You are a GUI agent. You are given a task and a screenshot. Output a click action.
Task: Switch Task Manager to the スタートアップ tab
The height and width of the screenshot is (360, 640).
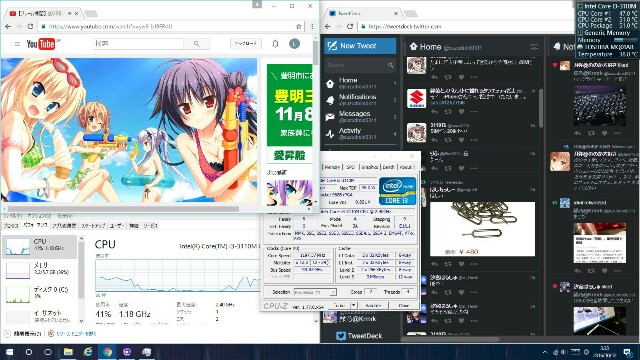pyautogui.click(x=93, y=225)
